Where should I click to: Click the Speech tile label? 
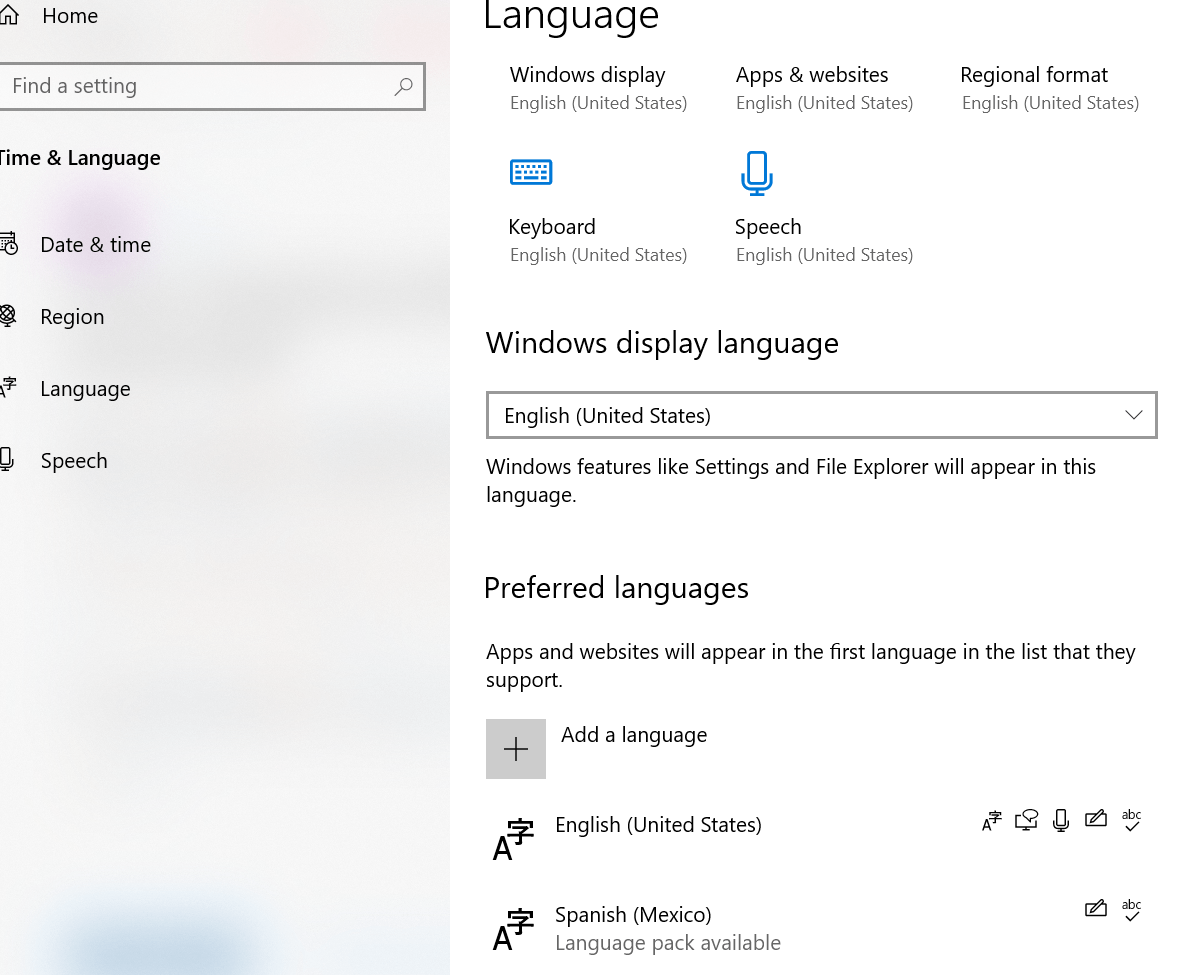pos(768,227)
